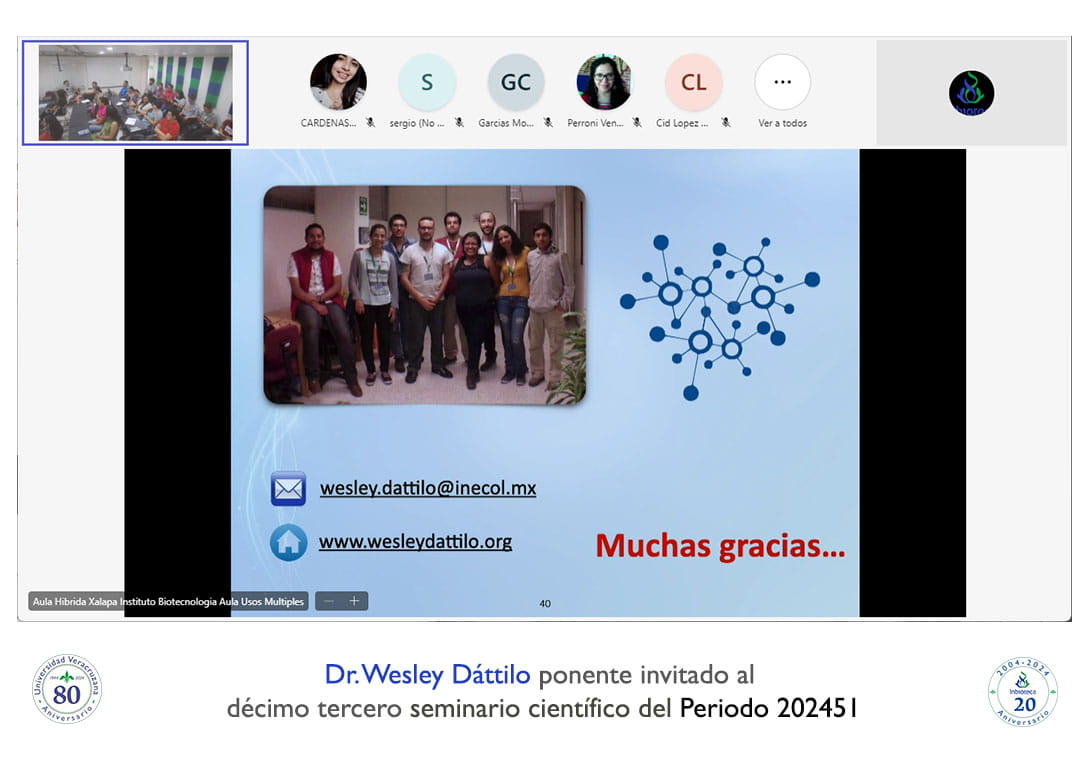The height and width of the screenshot is (760, 1090).
Task: Click the Perroni participant photo avatar
Action: 604,82
